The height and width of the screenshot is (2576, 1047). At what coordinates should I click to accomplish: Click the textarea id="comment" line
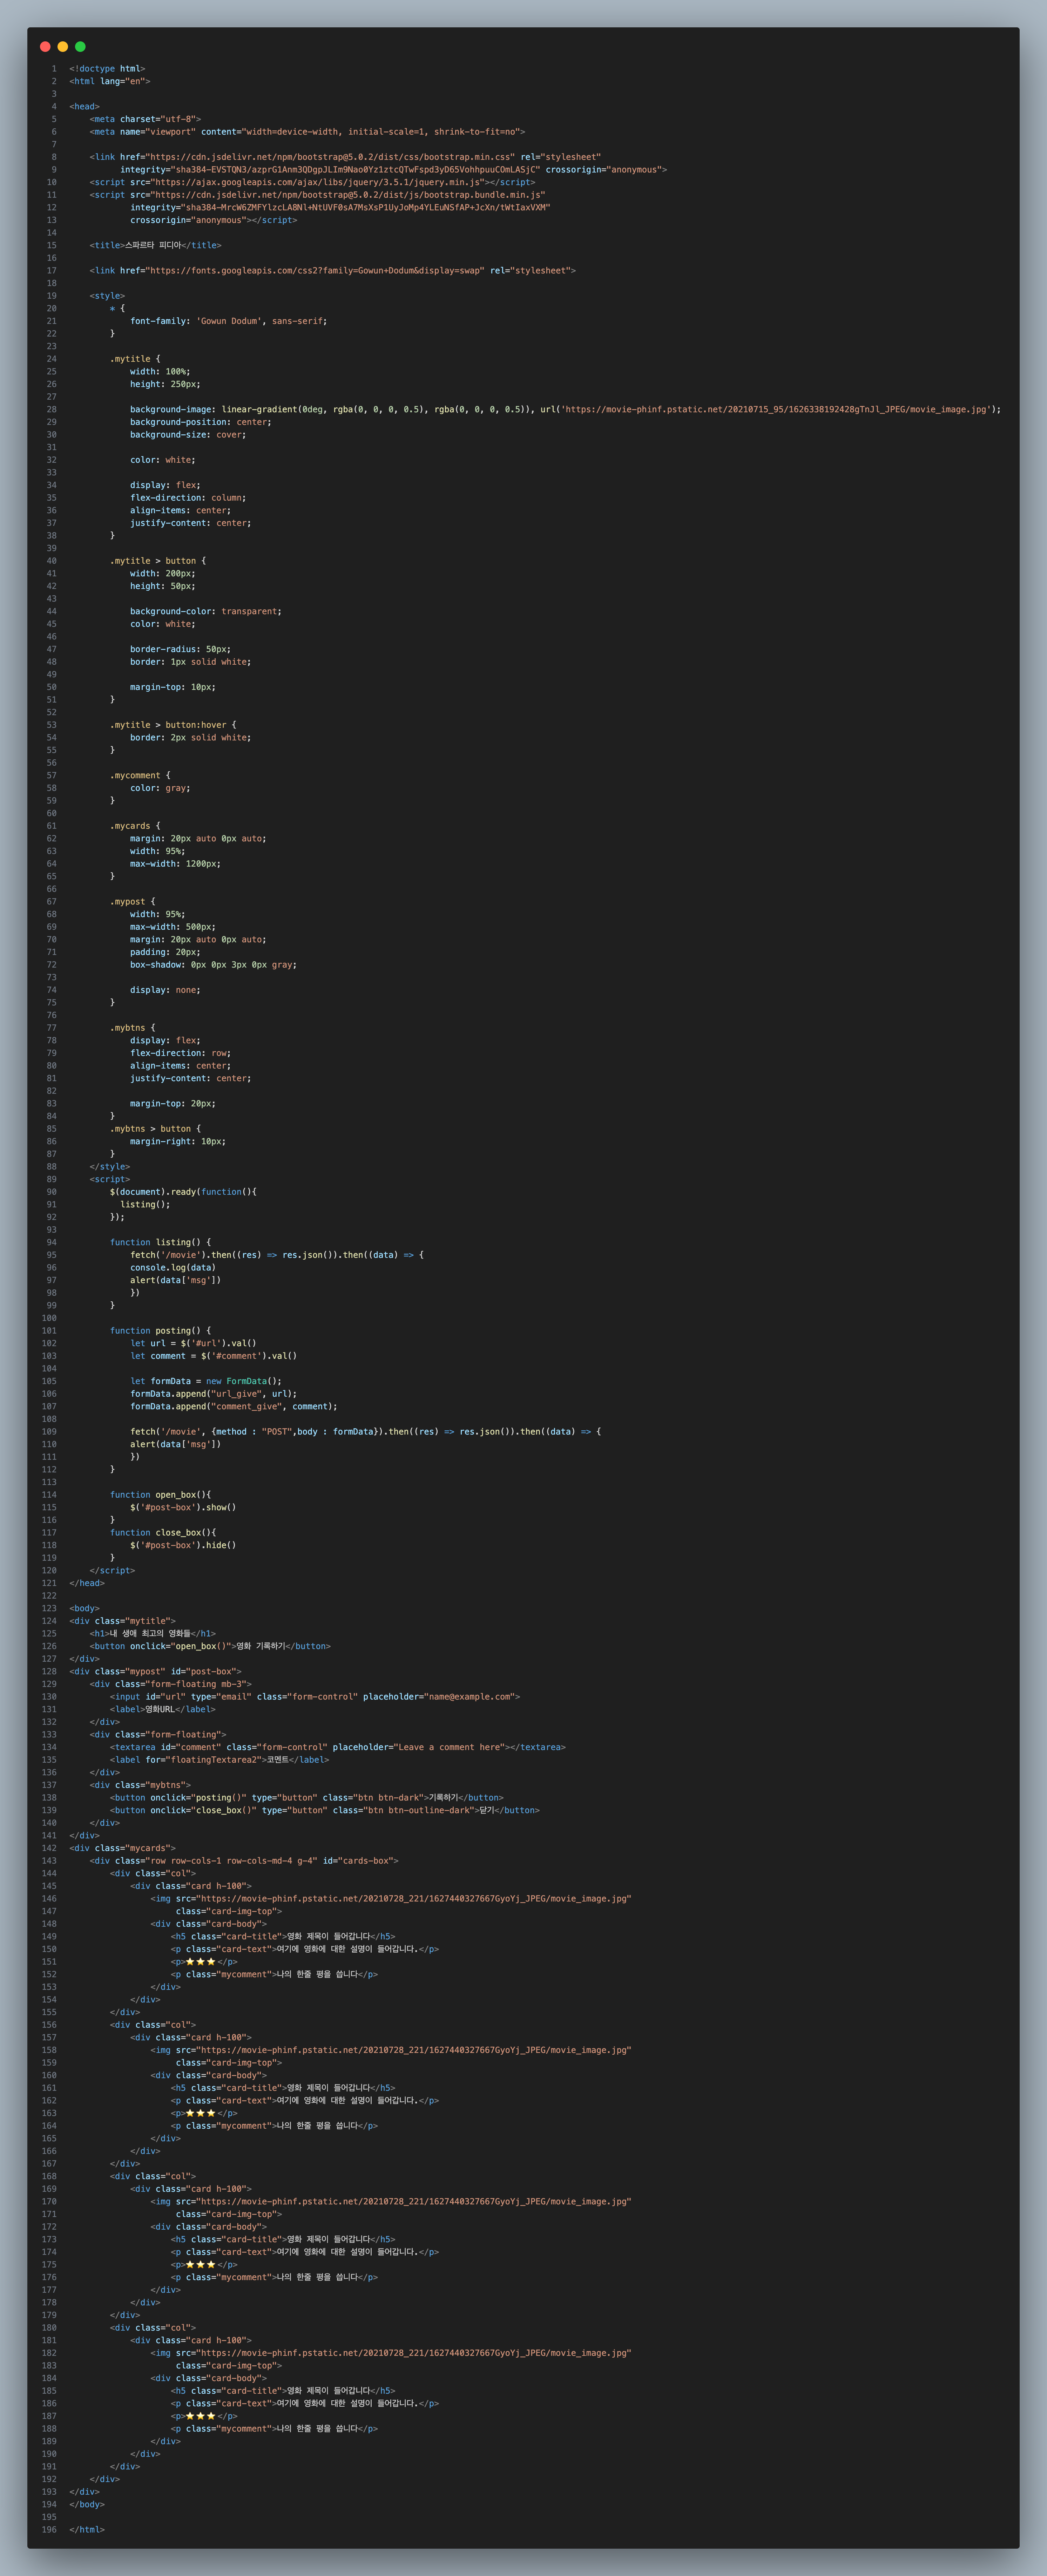pyautogui.click(x=338, y=1747)
